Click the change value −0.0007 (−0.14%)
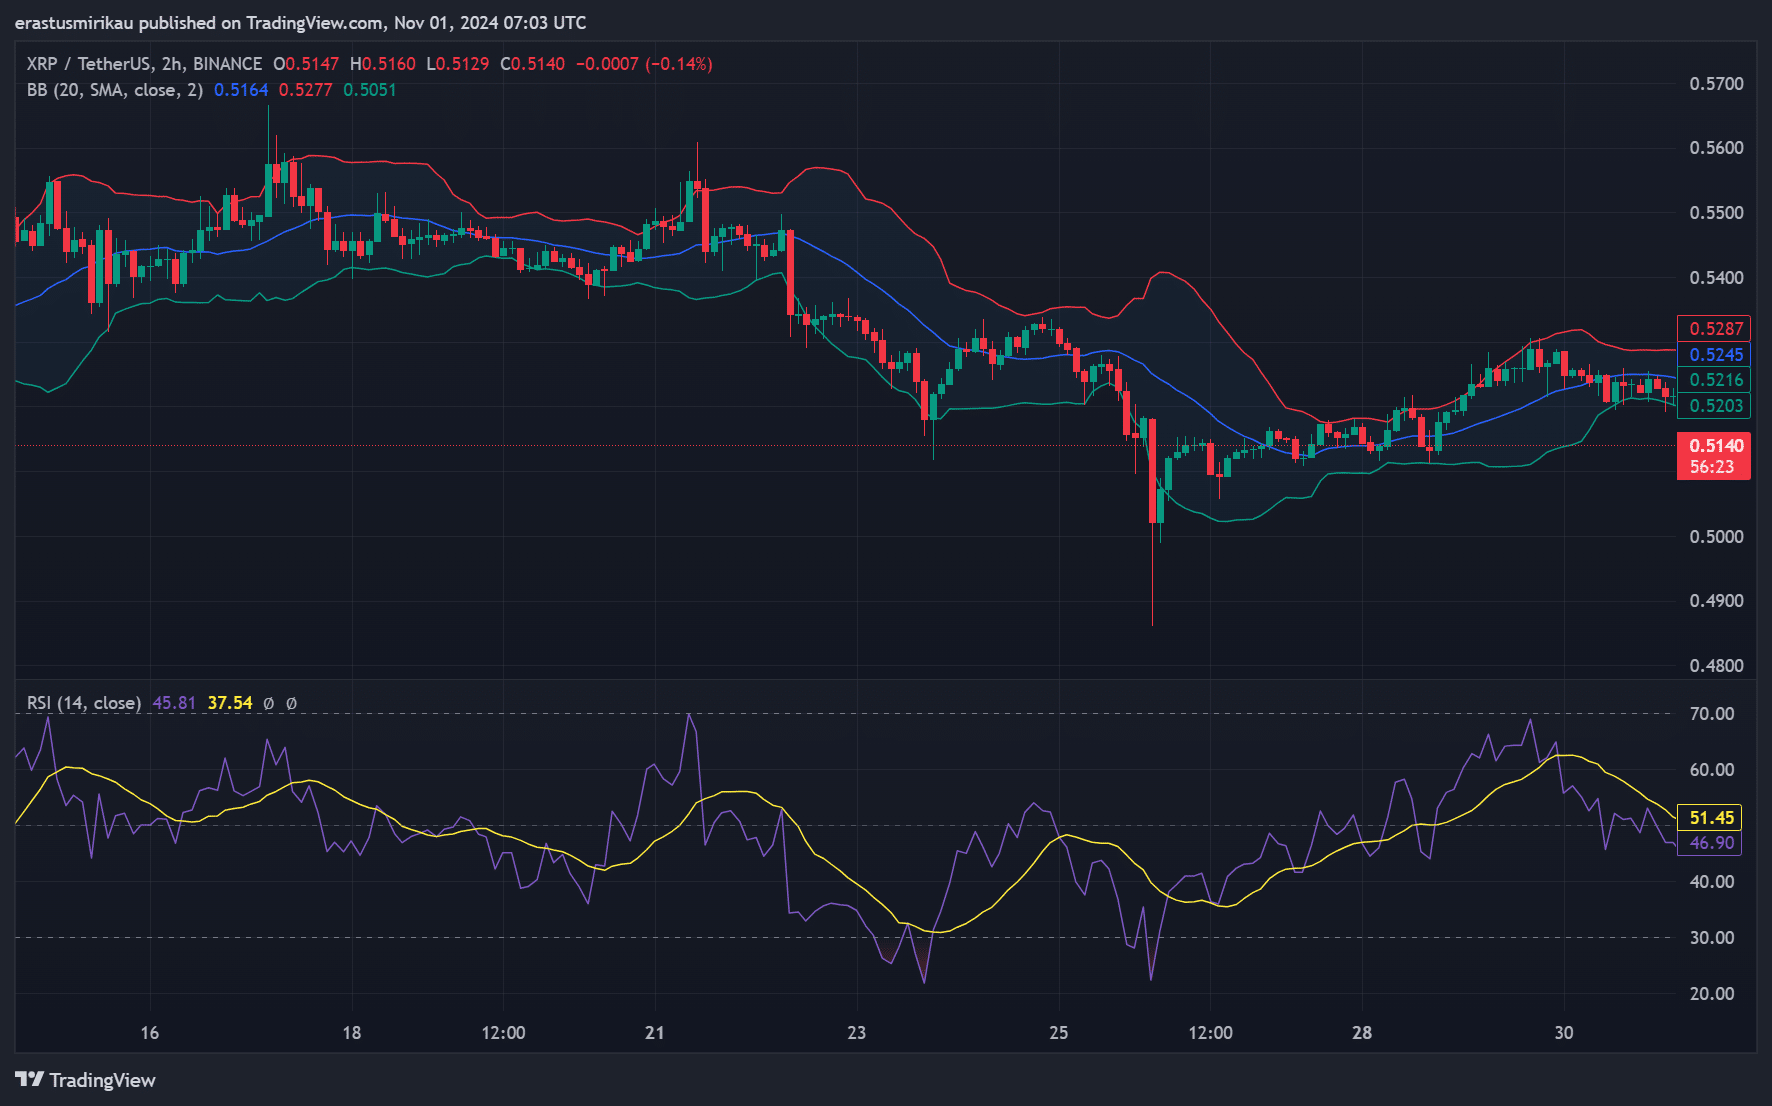Screen dimensions: 1772x1106 644,64
